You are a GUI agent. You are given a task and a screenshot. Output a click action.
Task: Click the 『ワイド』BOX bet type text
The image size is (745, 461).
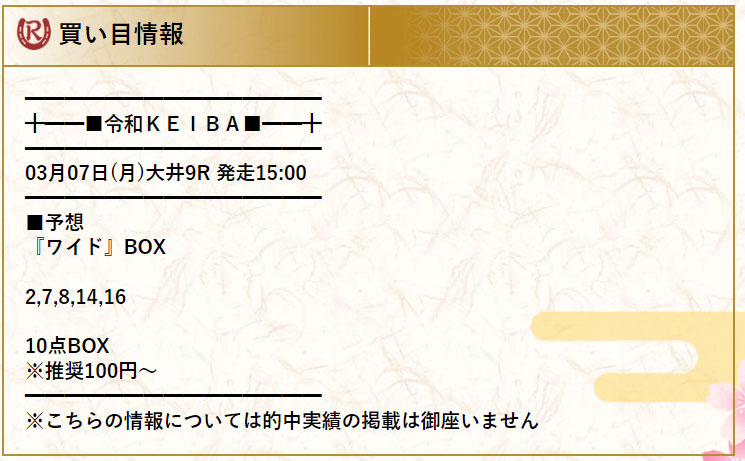(96, 246)
